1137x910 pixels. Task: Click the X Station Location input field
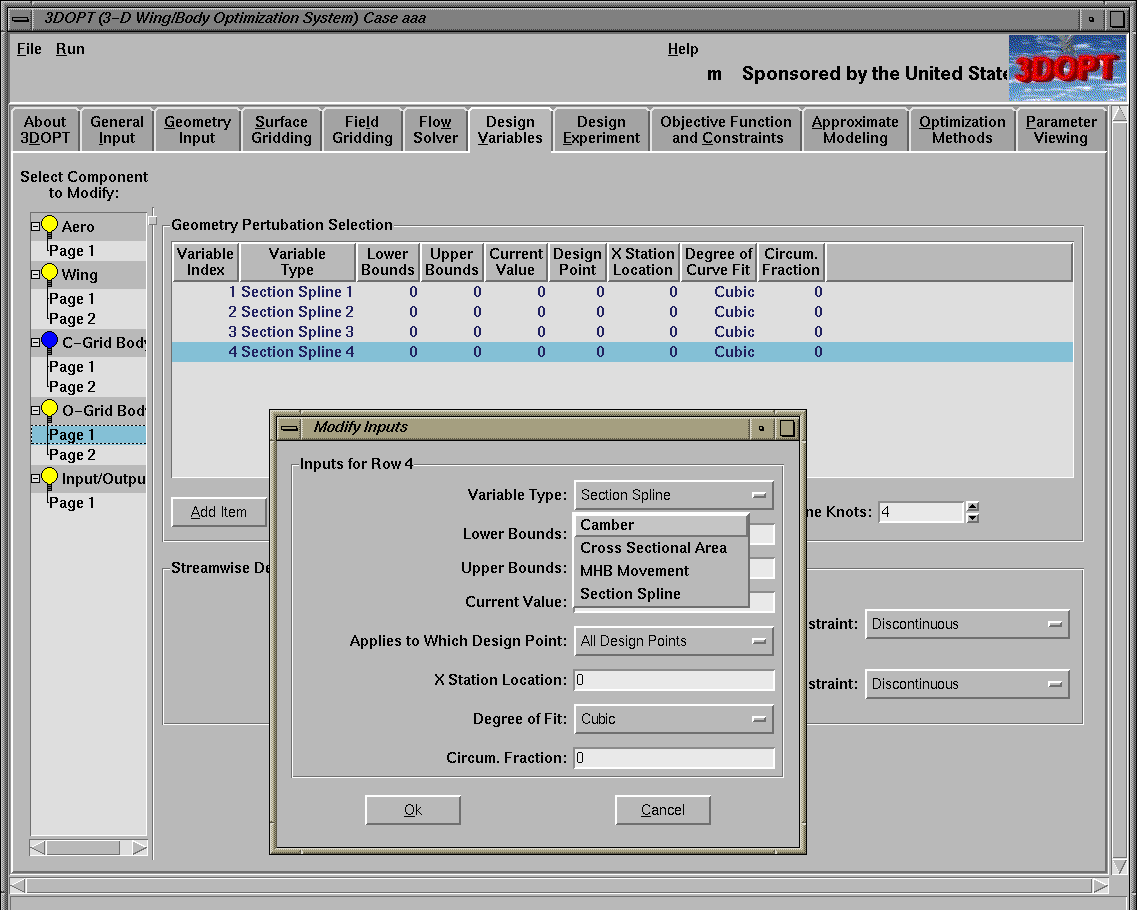click(x=674, y=680)
